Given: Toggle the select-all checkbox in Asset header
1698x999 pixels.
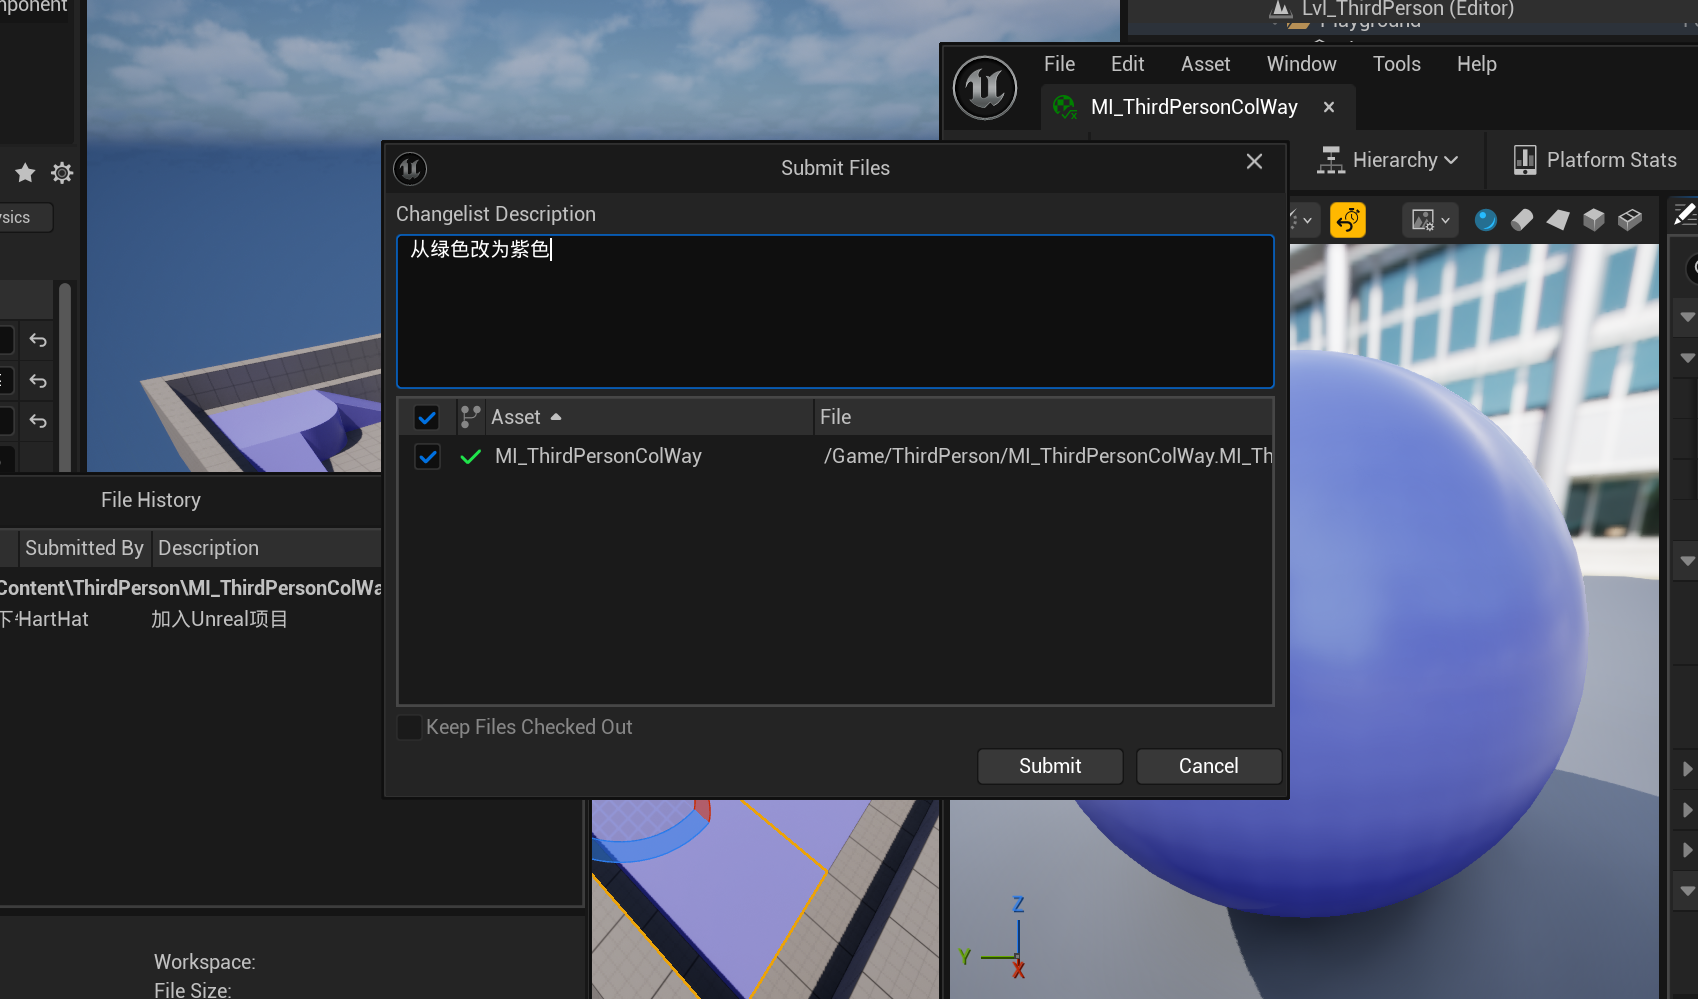Looking at the screenshot, I should (427, 418).
